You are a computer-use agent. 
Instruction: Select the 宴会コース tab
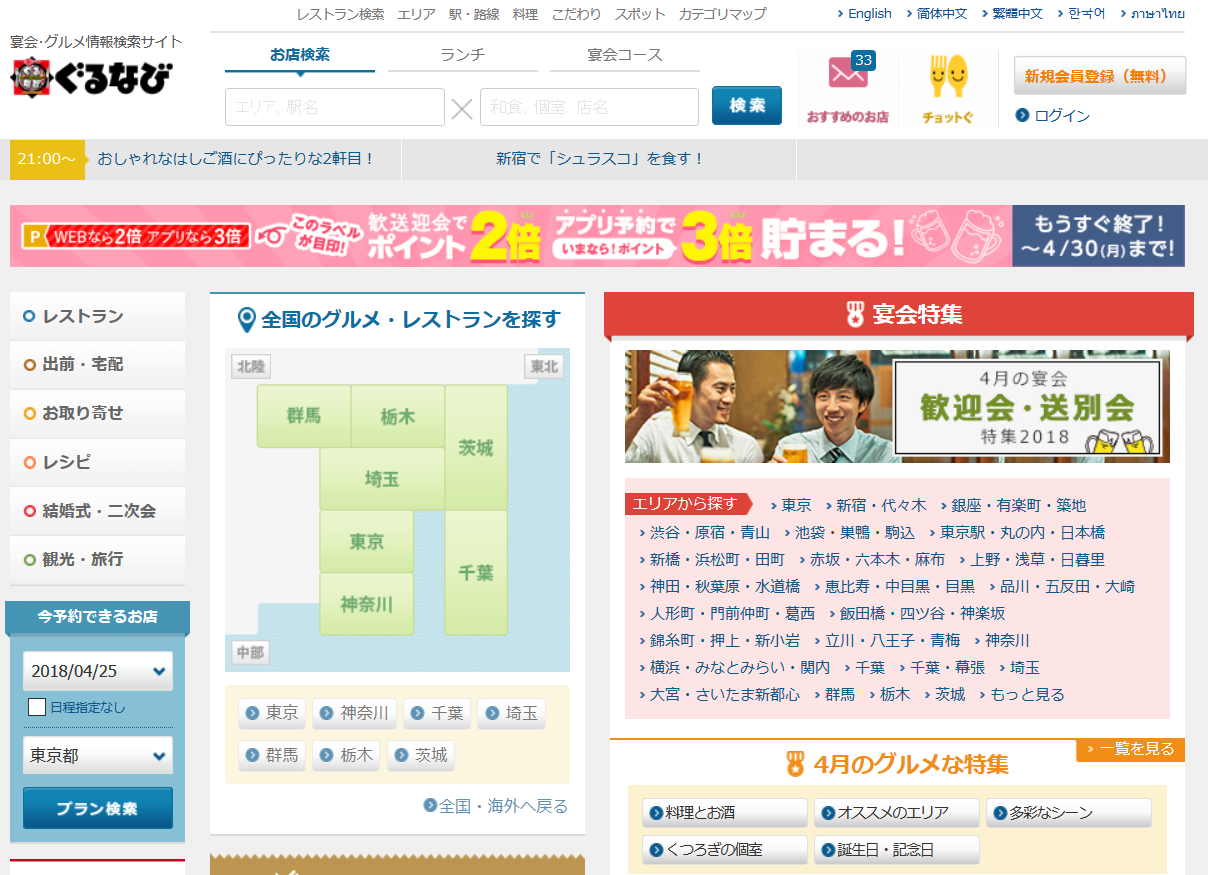[x=625, y=55]
